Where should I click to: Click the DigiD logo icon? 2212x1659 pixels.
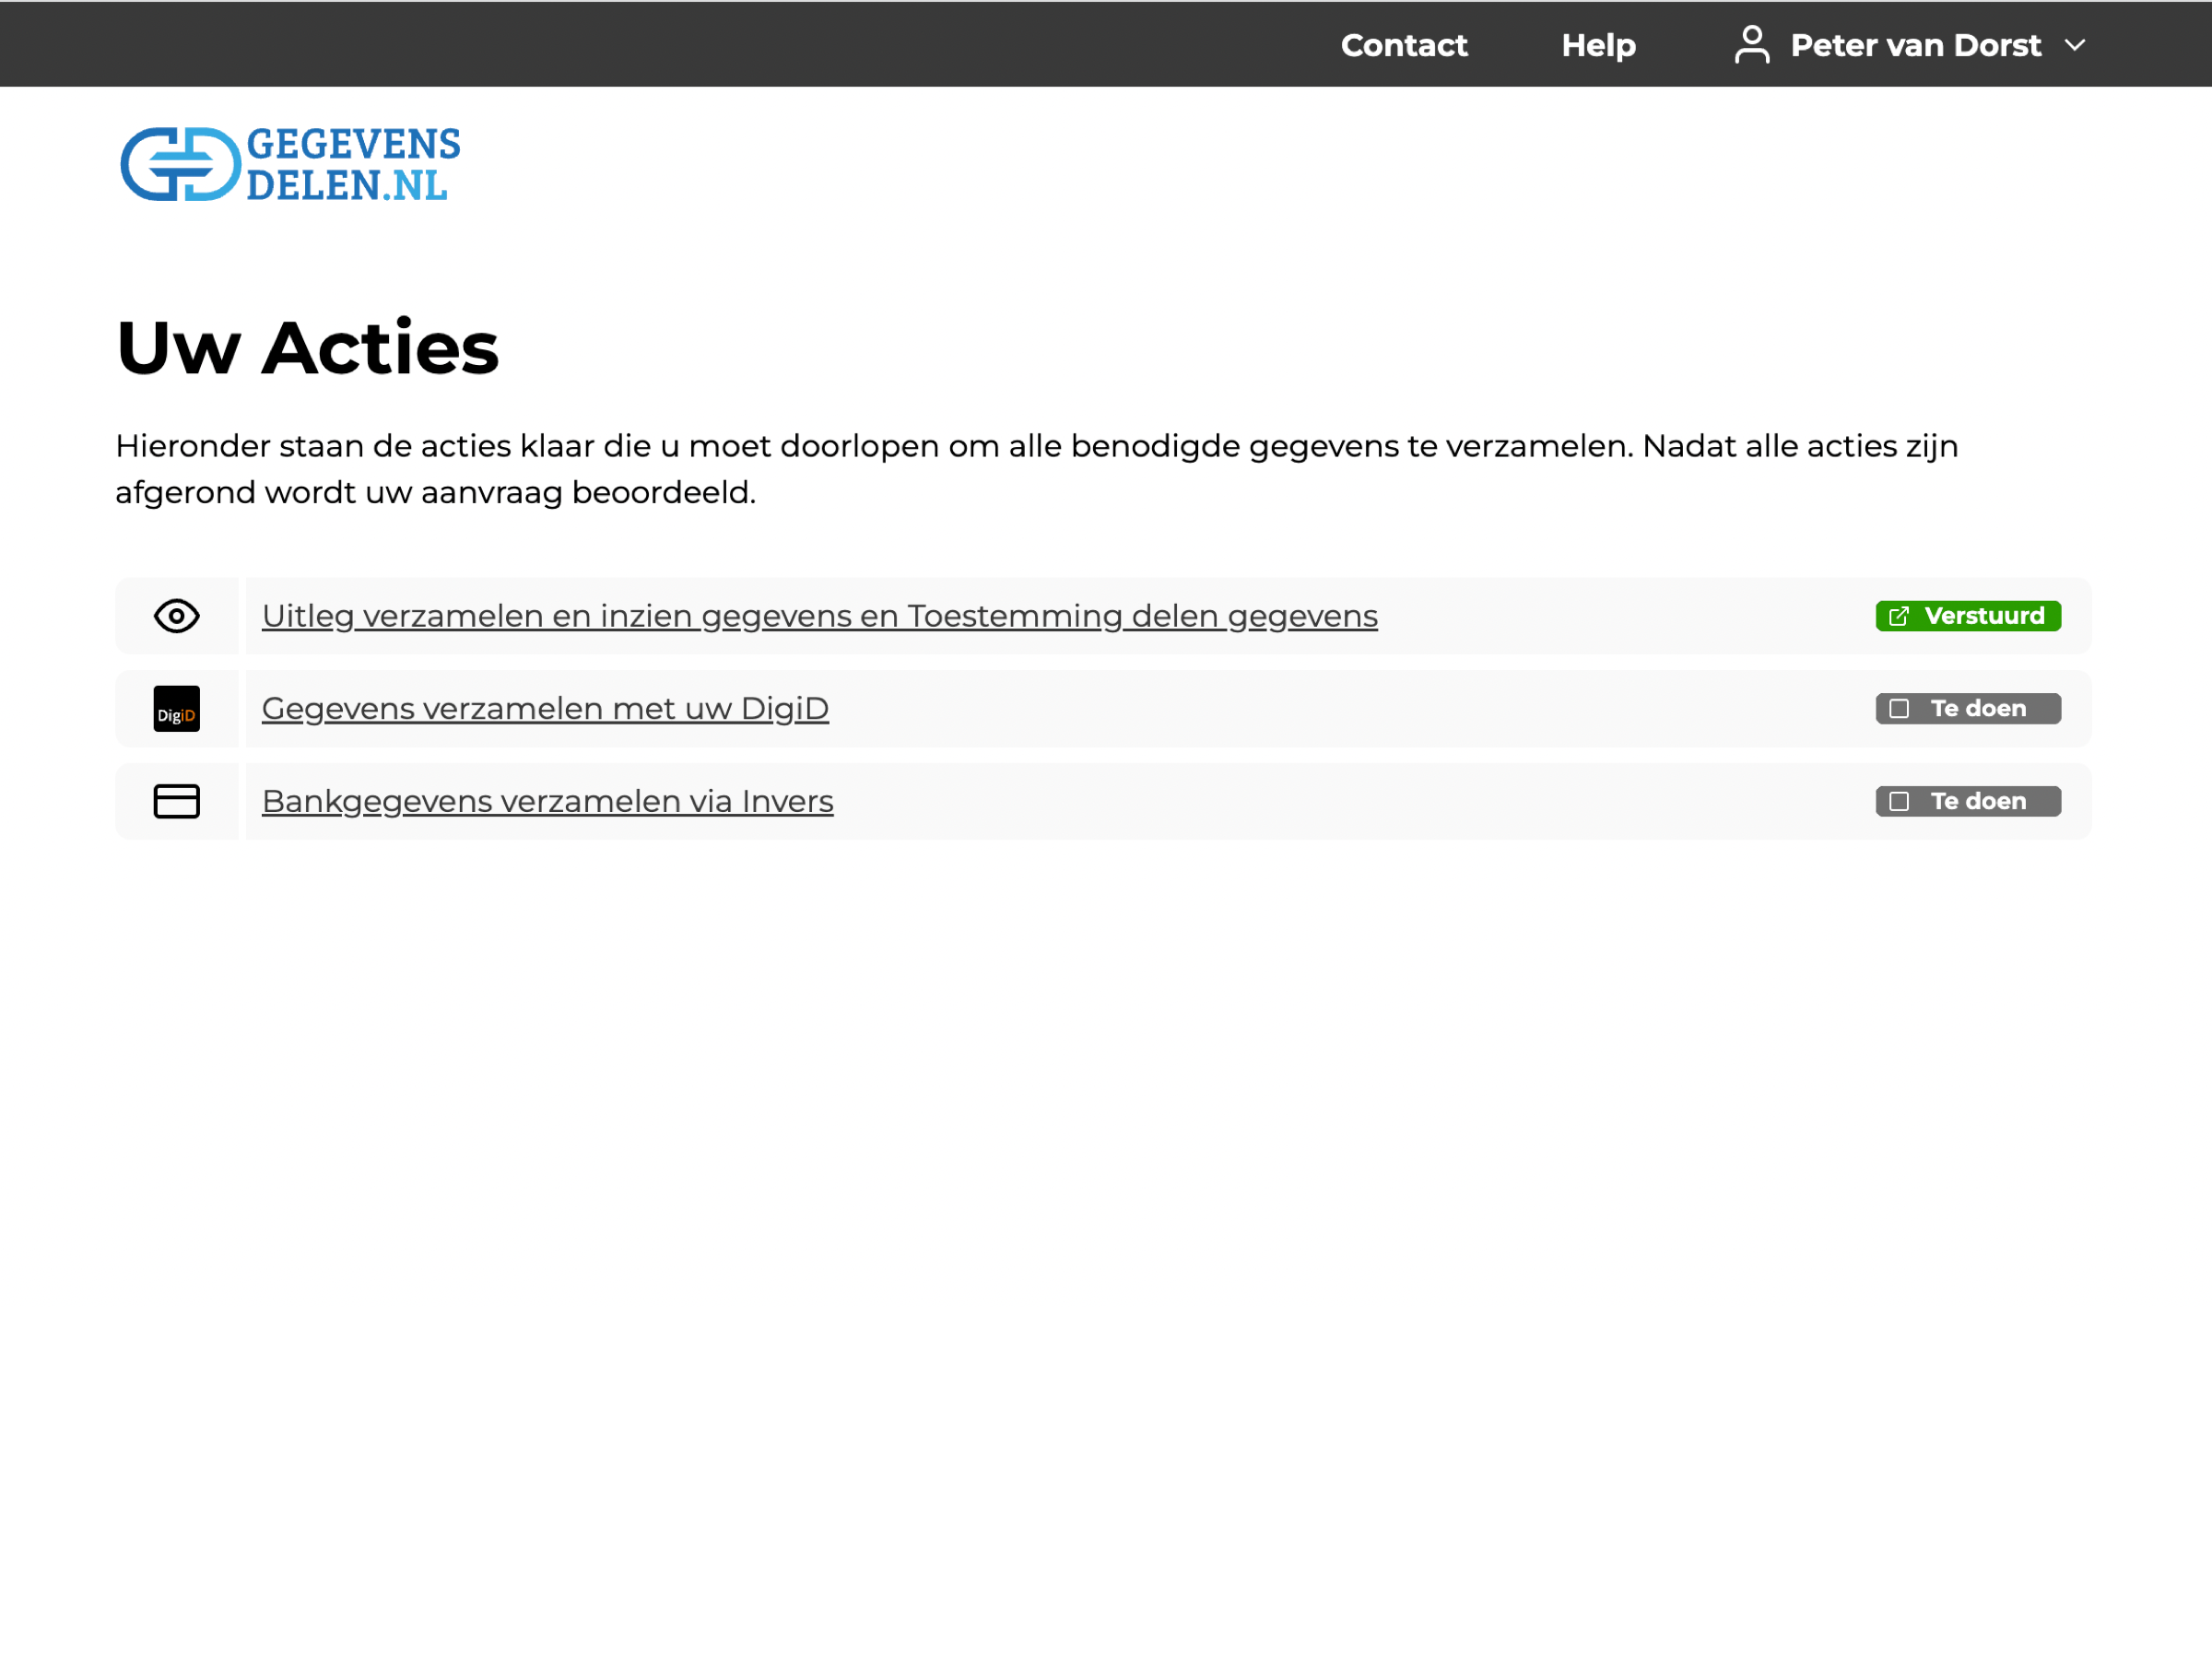pos(177,709)
